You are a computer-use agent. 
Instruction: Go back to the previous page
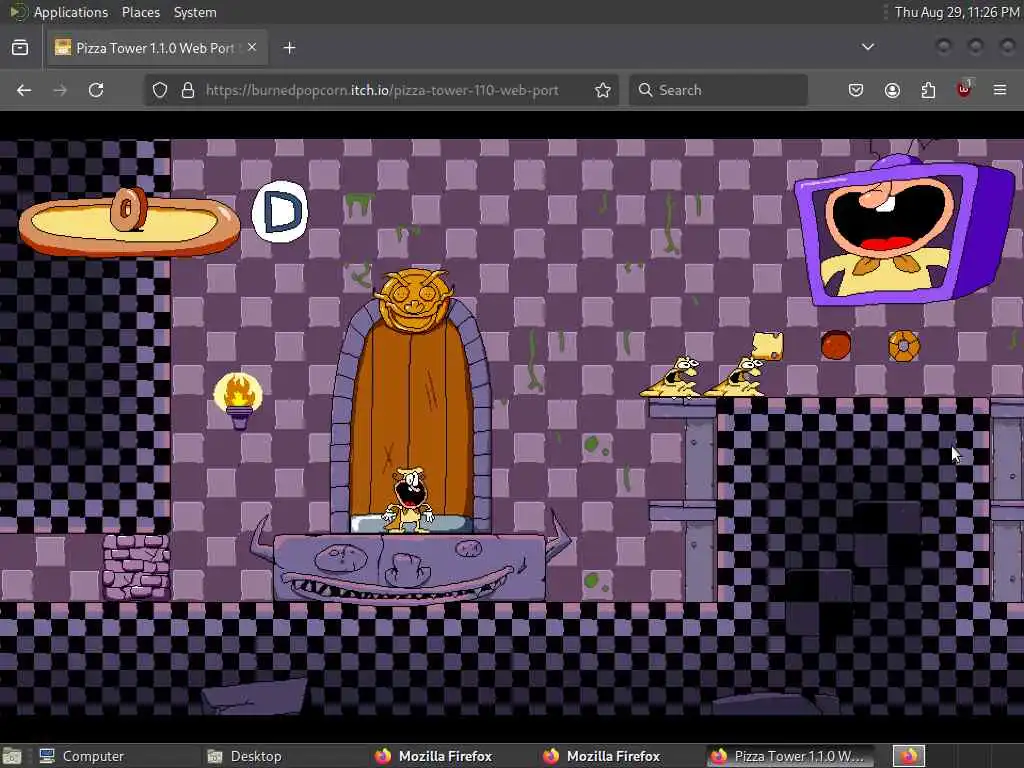tap(24, 90)
